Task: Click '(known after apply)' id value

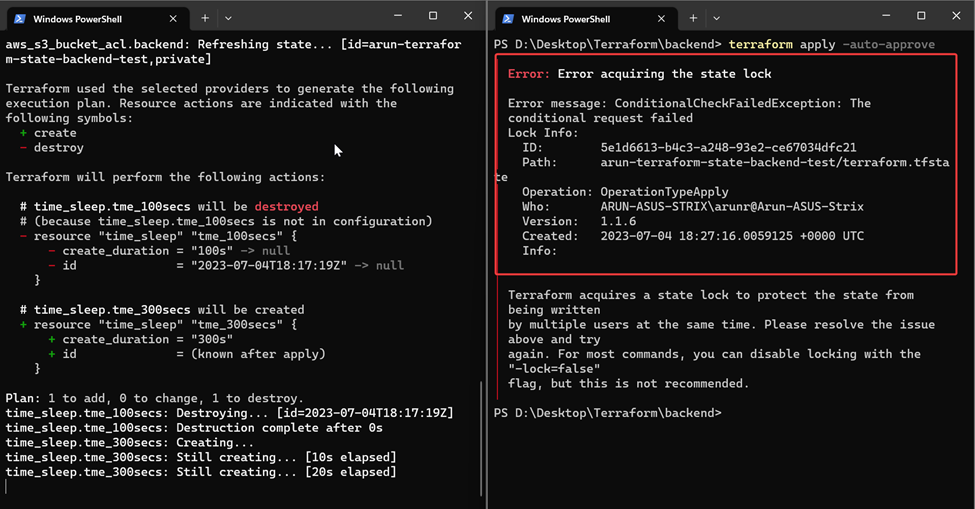Action: coord(258,354)
